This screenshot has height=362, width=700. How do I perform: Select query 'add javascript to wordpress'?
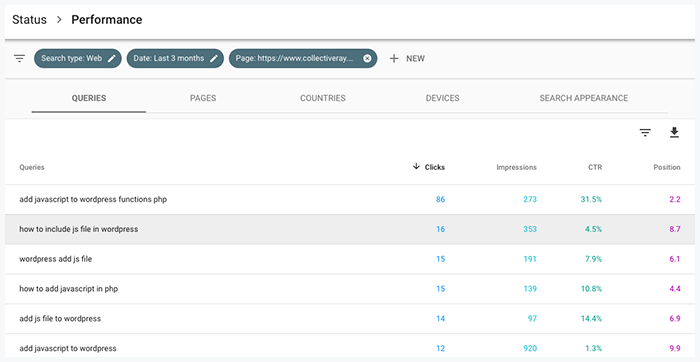(67, 348)
